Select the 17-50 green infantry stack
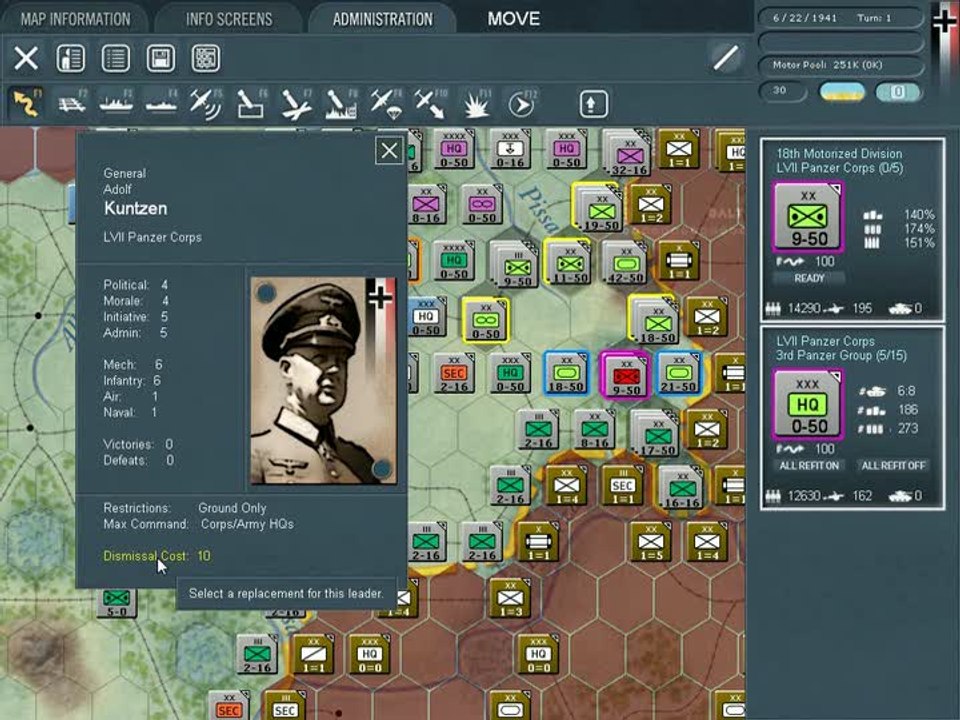 tap(654, 432)
